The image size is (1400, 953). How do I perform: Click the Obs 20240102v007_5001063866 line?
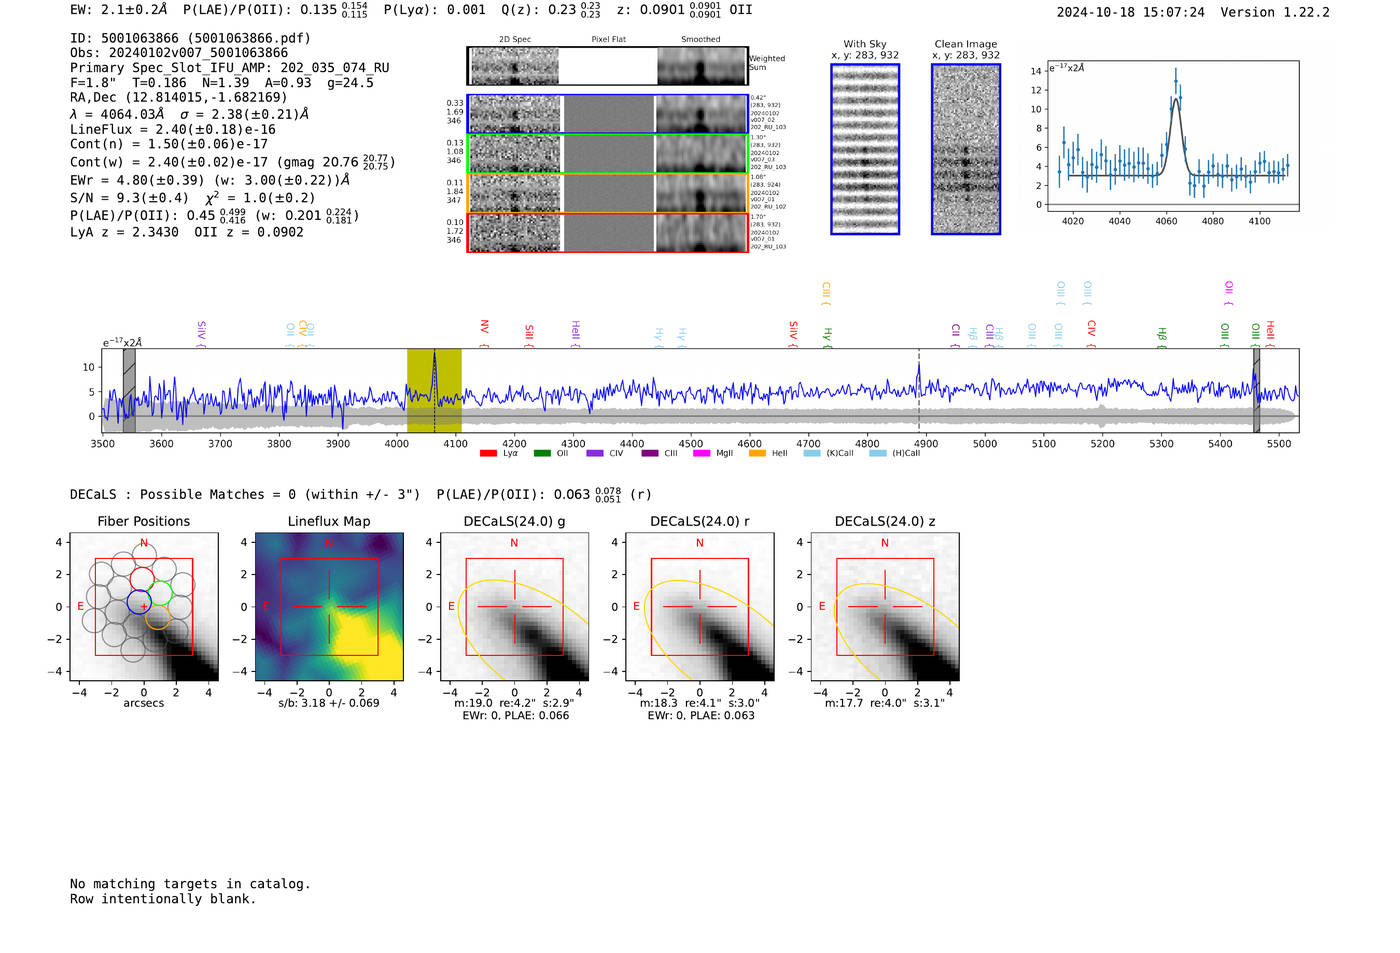point(179,53)
